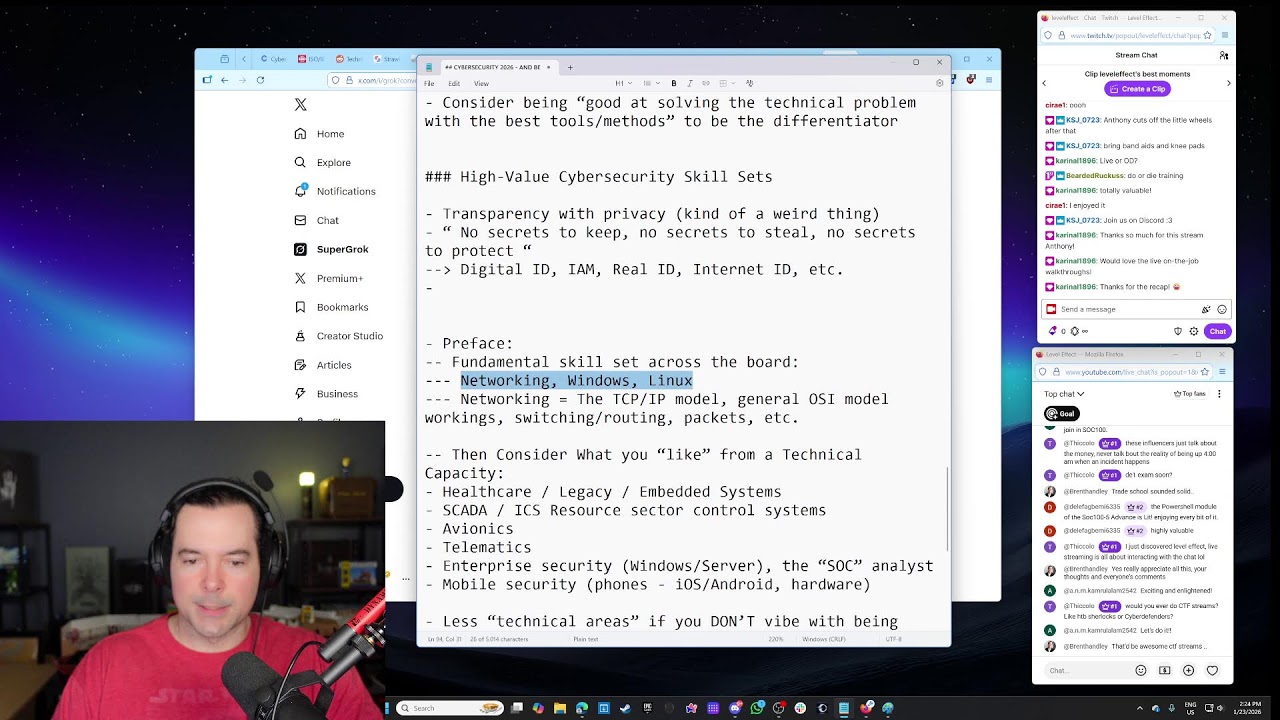Click the plus icon in YouTube chat
Screen dimensions: 1280x720
point(1189,670)
